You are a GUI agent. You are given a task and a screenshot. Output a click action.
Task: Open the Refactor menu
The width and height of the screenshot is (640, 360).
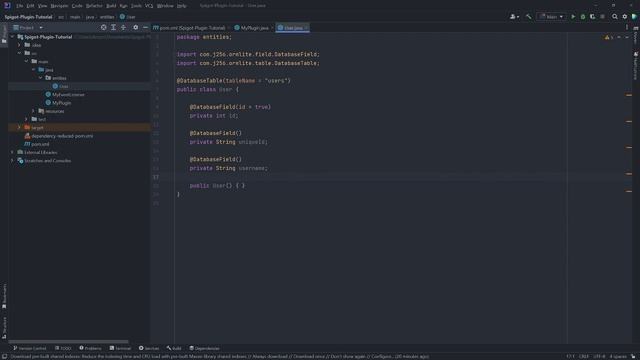(94, 6)
